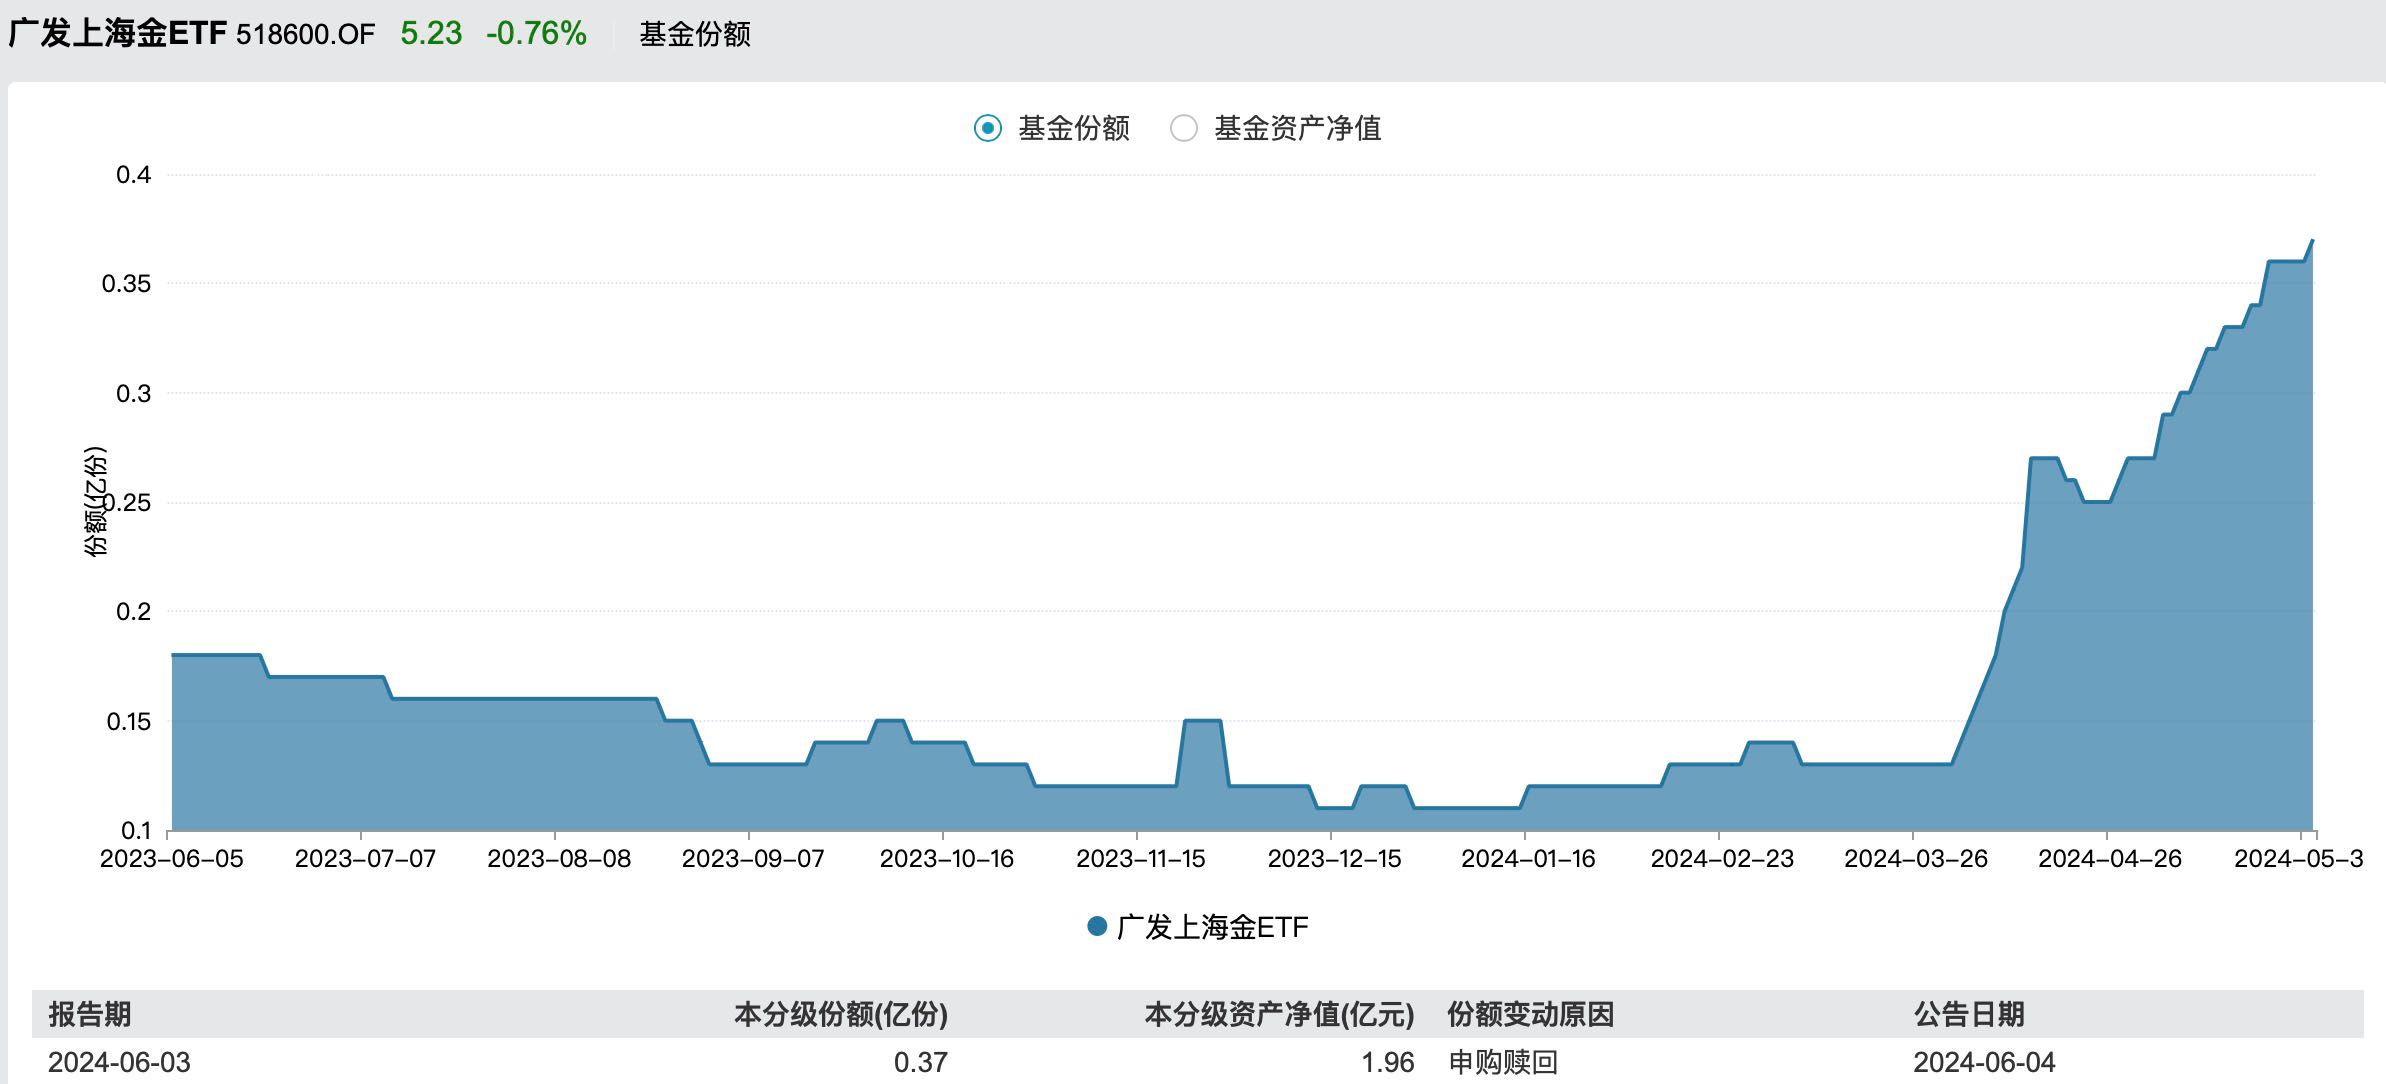Click the 报告期 column header
2386x1084 pixels.
pos(90,1014)
